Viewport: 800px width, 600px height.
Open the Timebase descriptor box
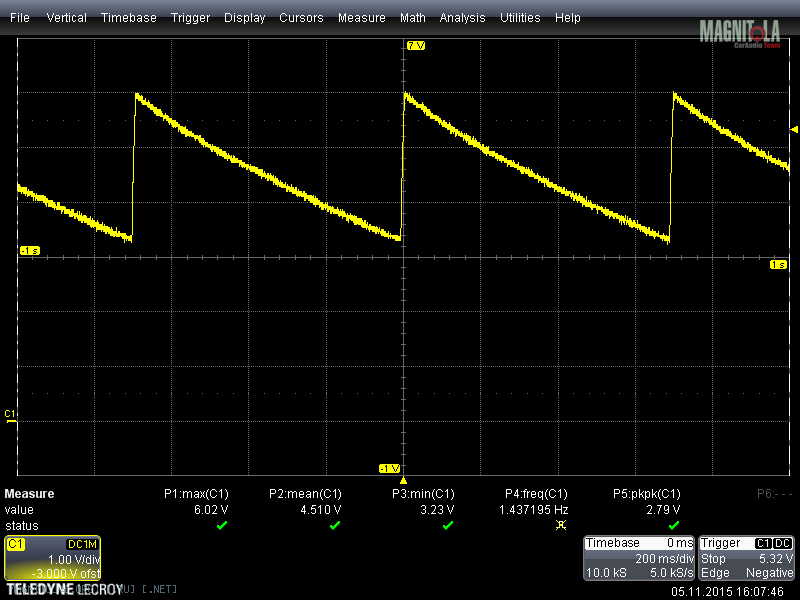tap(638, 558)
